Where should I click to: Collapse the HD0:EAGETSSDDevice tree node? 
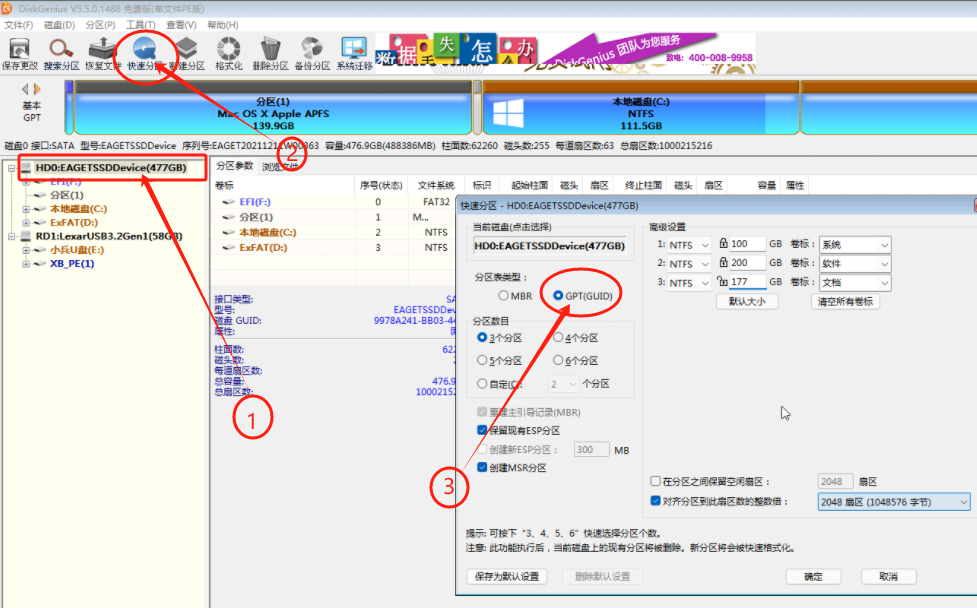[x=11, y=168]
